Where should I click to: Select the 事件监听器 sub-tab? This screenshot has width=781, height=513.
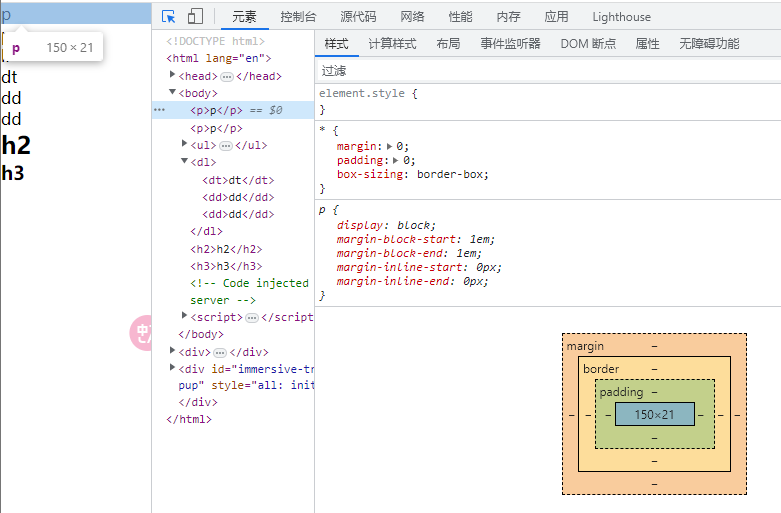510,44
